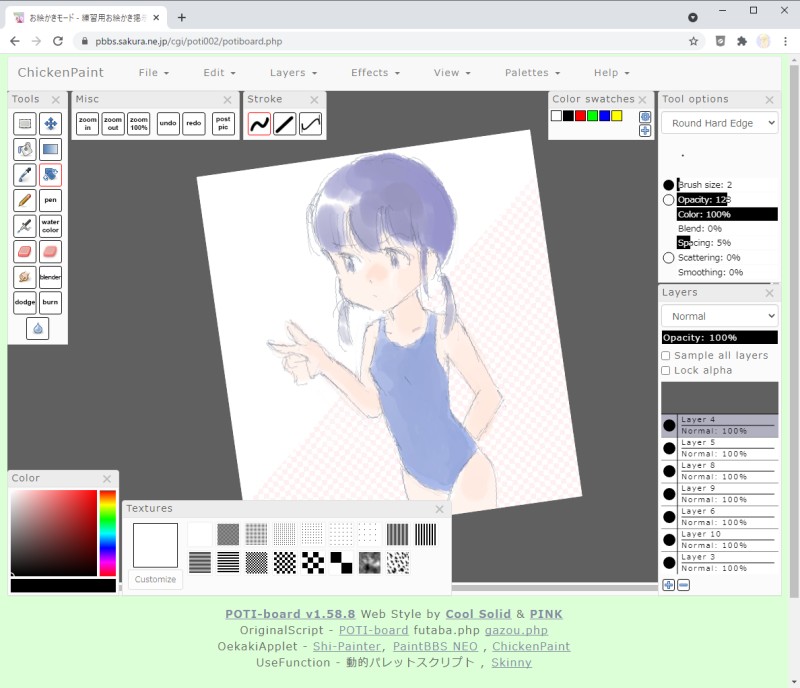The width and height of the screenshot is (800, 688).
Task: Select the Gradient fill tool
Action: (50, 149)
